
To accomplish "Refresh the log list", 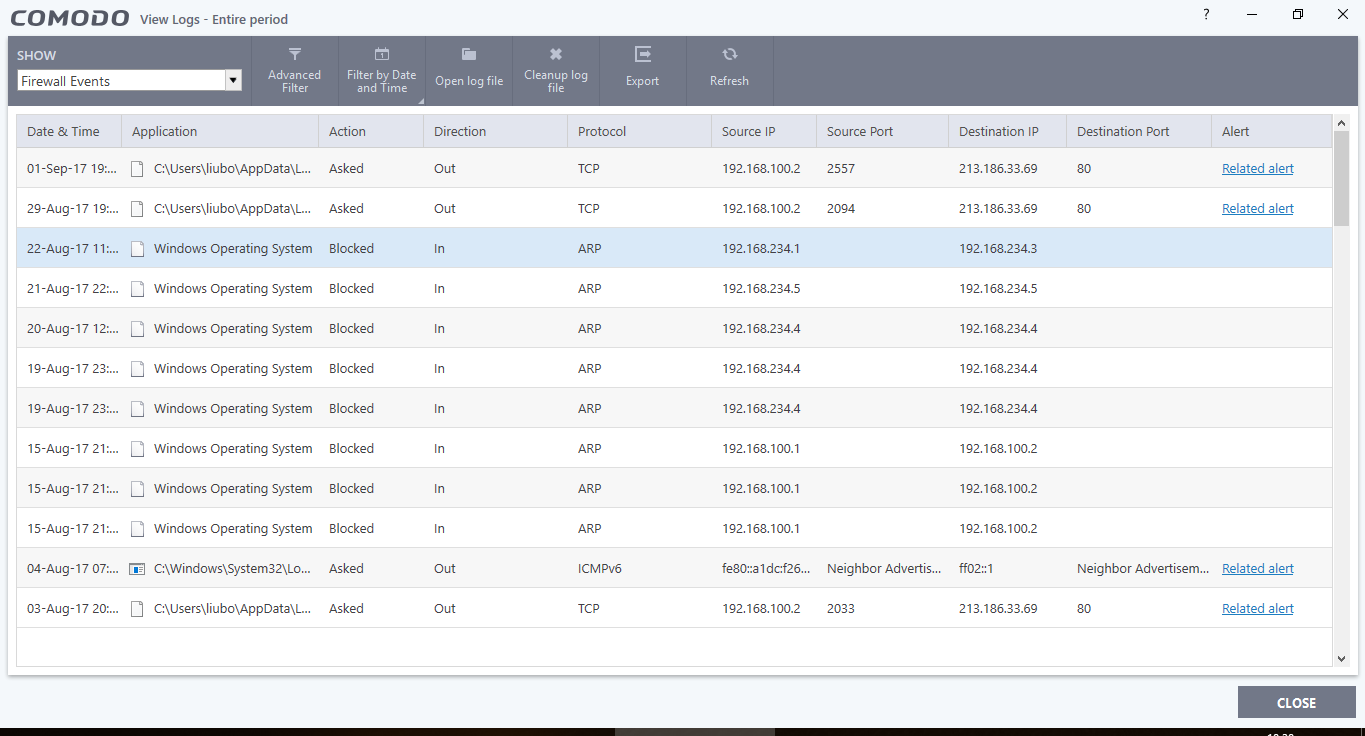I will click(x=730, y=71).
